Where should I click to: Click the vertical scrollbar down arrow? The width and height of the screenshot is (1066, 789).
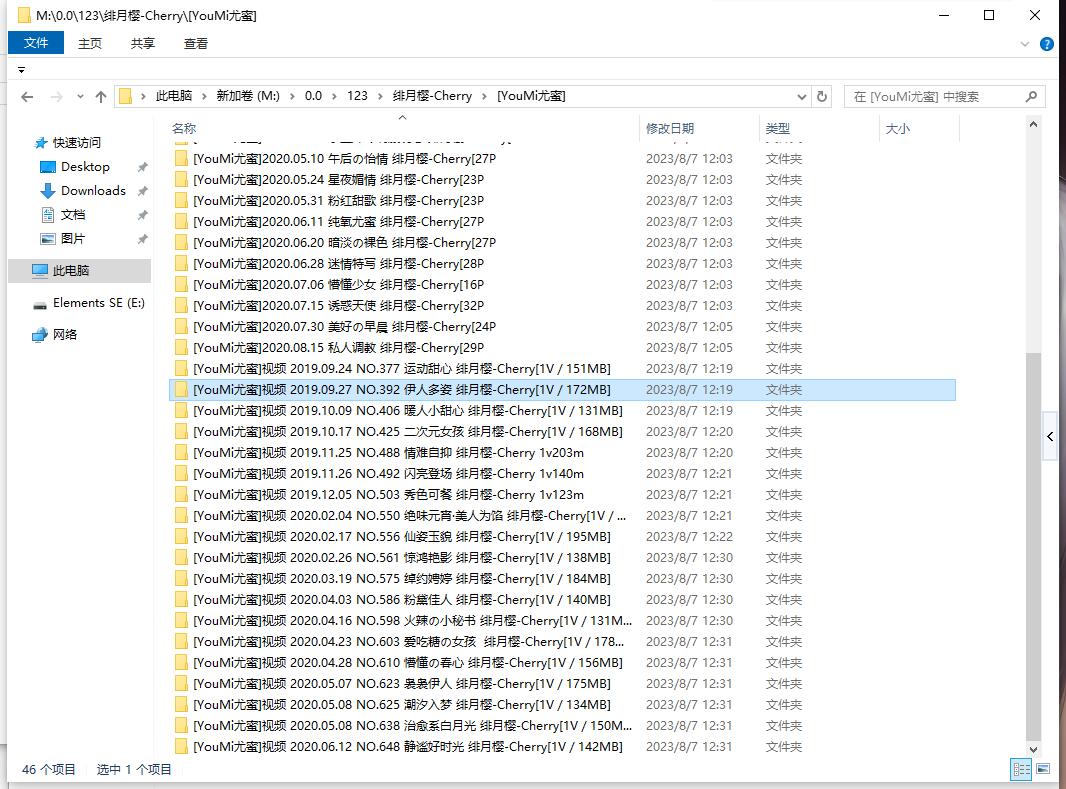1033,749
